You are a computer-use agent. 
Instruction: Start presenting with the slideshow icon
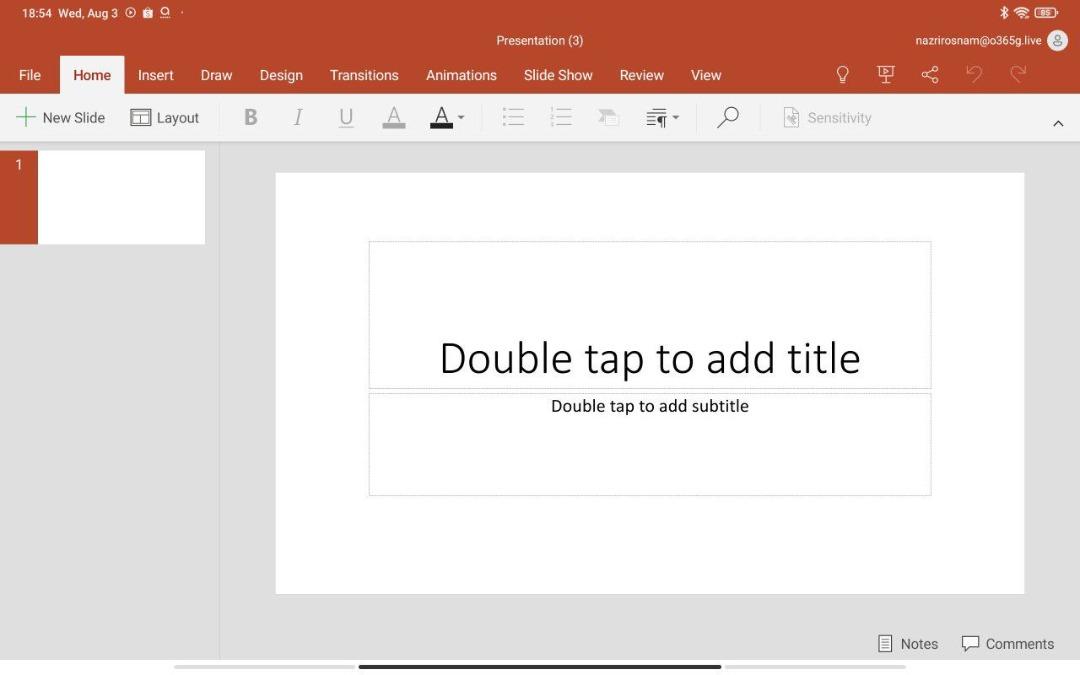tap(885, 75)
